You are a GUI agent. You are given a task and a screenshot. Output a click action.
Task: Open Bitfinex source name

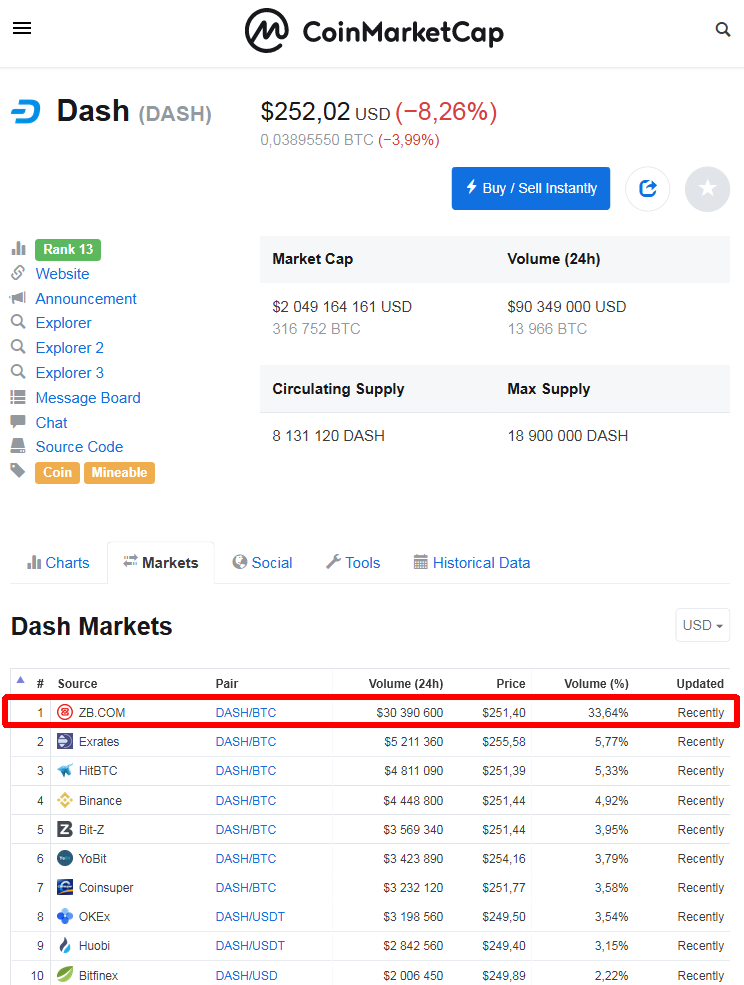99,975
